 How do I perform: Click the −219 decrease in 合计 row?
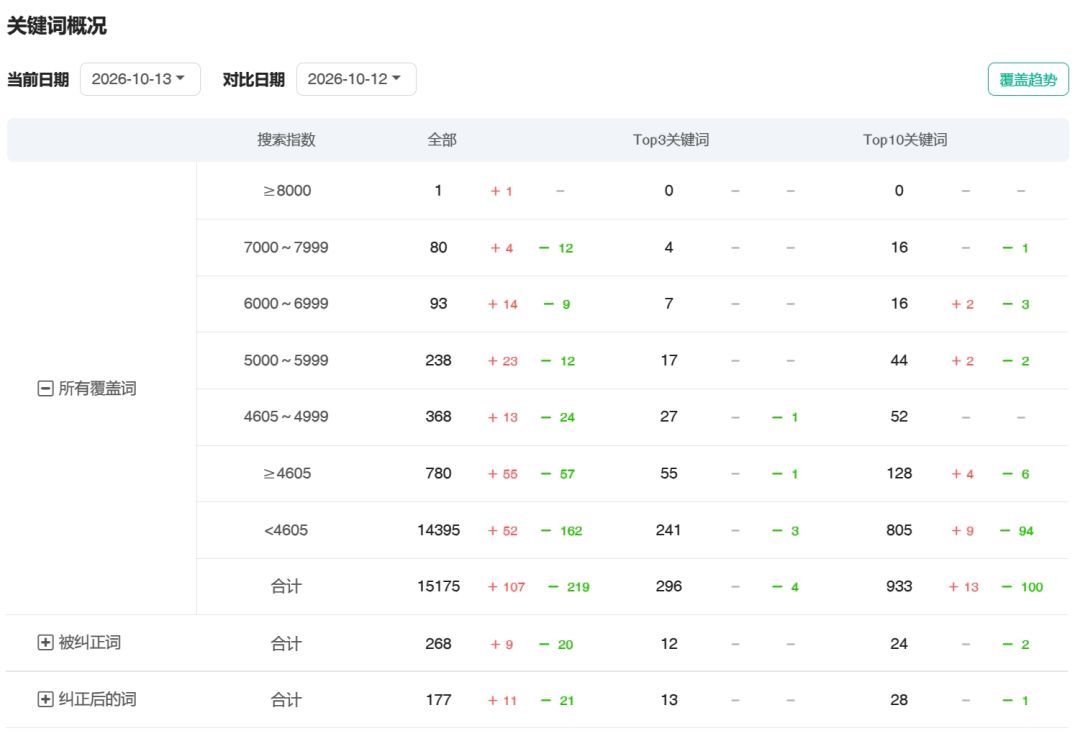click(569, 587)
